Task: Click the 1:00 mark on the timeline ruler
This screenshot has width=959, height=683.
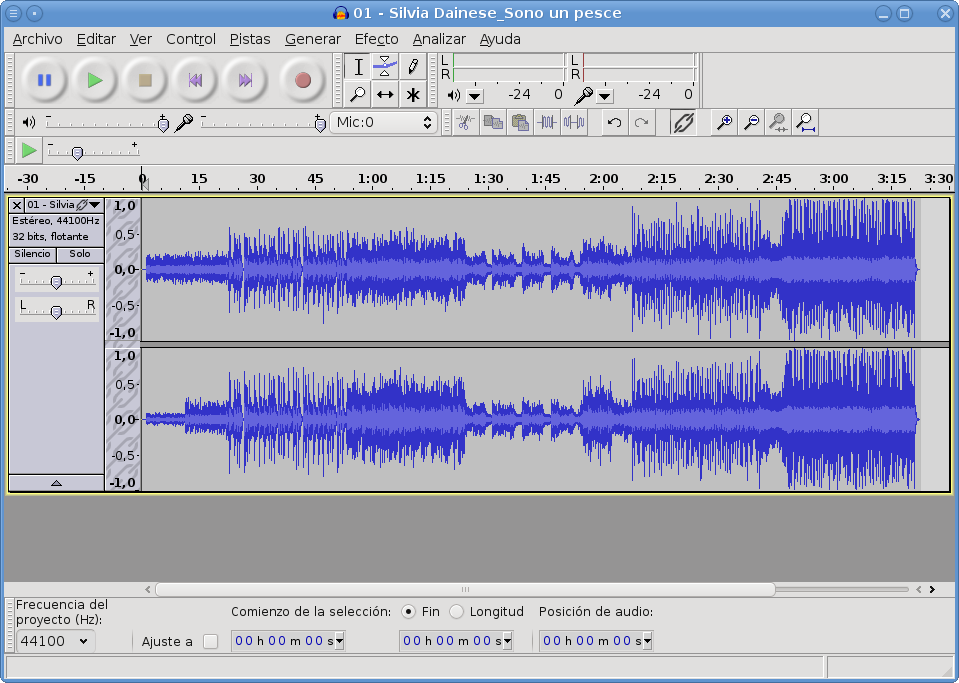Action: coord(372,179)
